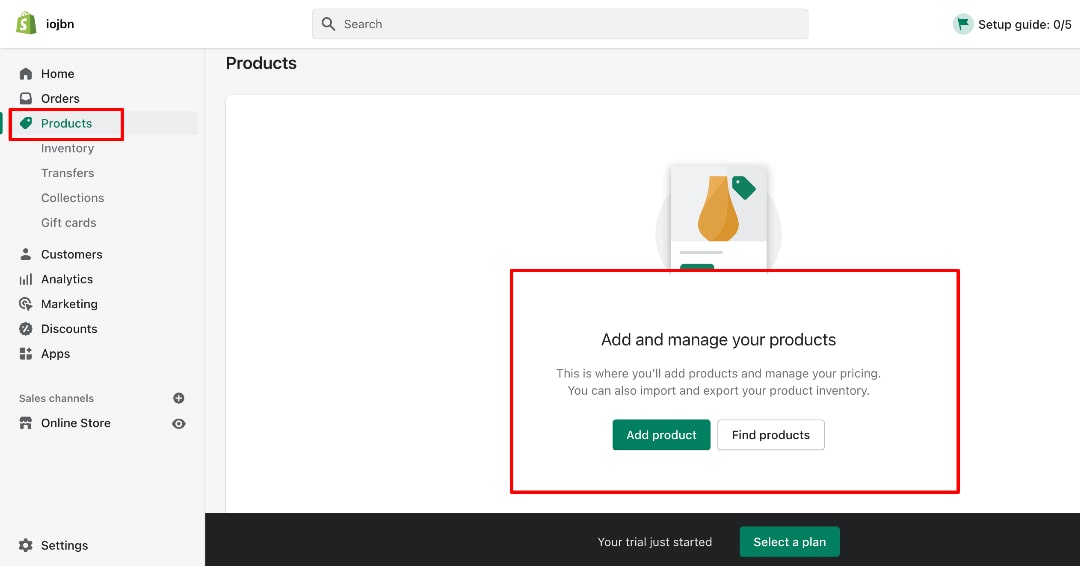Click the iojbn store name
Image resolution: width=1080 pixels, height=566 pixels.
click(60, 24)
